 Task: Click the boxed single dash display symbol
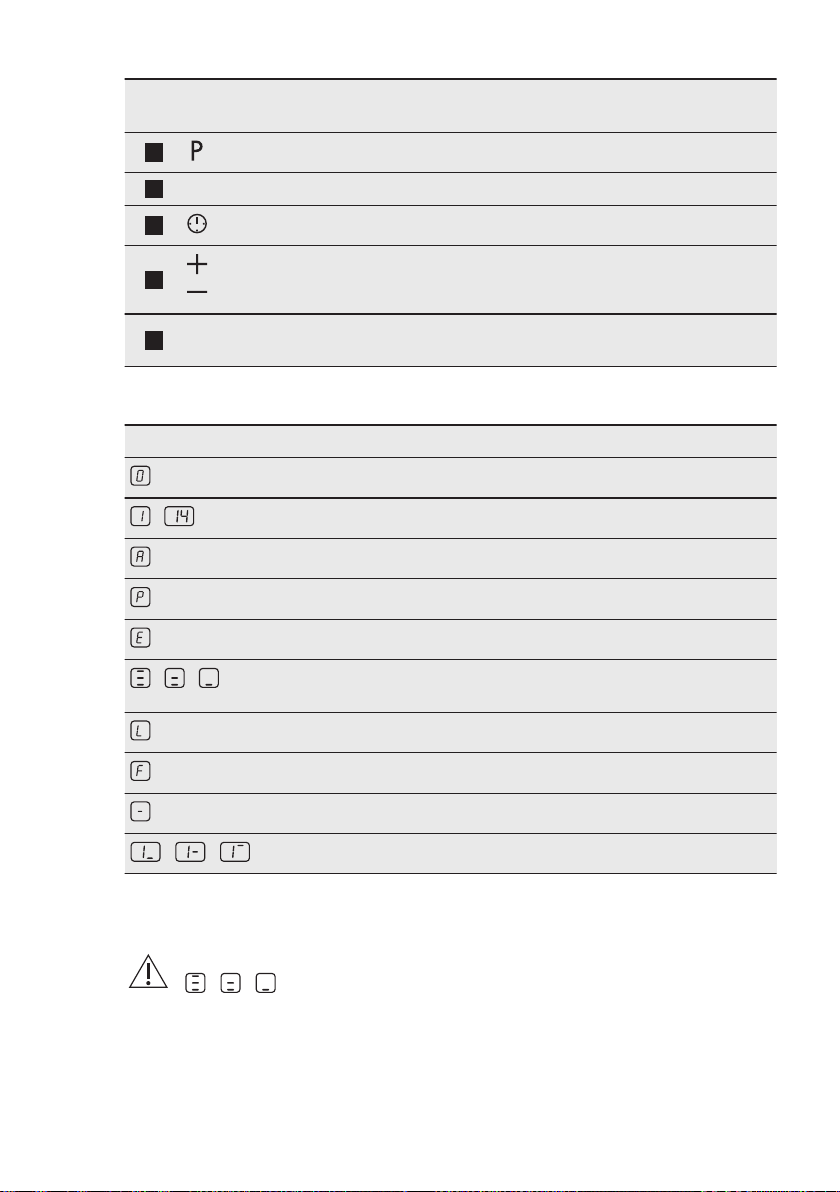[141, 812]
